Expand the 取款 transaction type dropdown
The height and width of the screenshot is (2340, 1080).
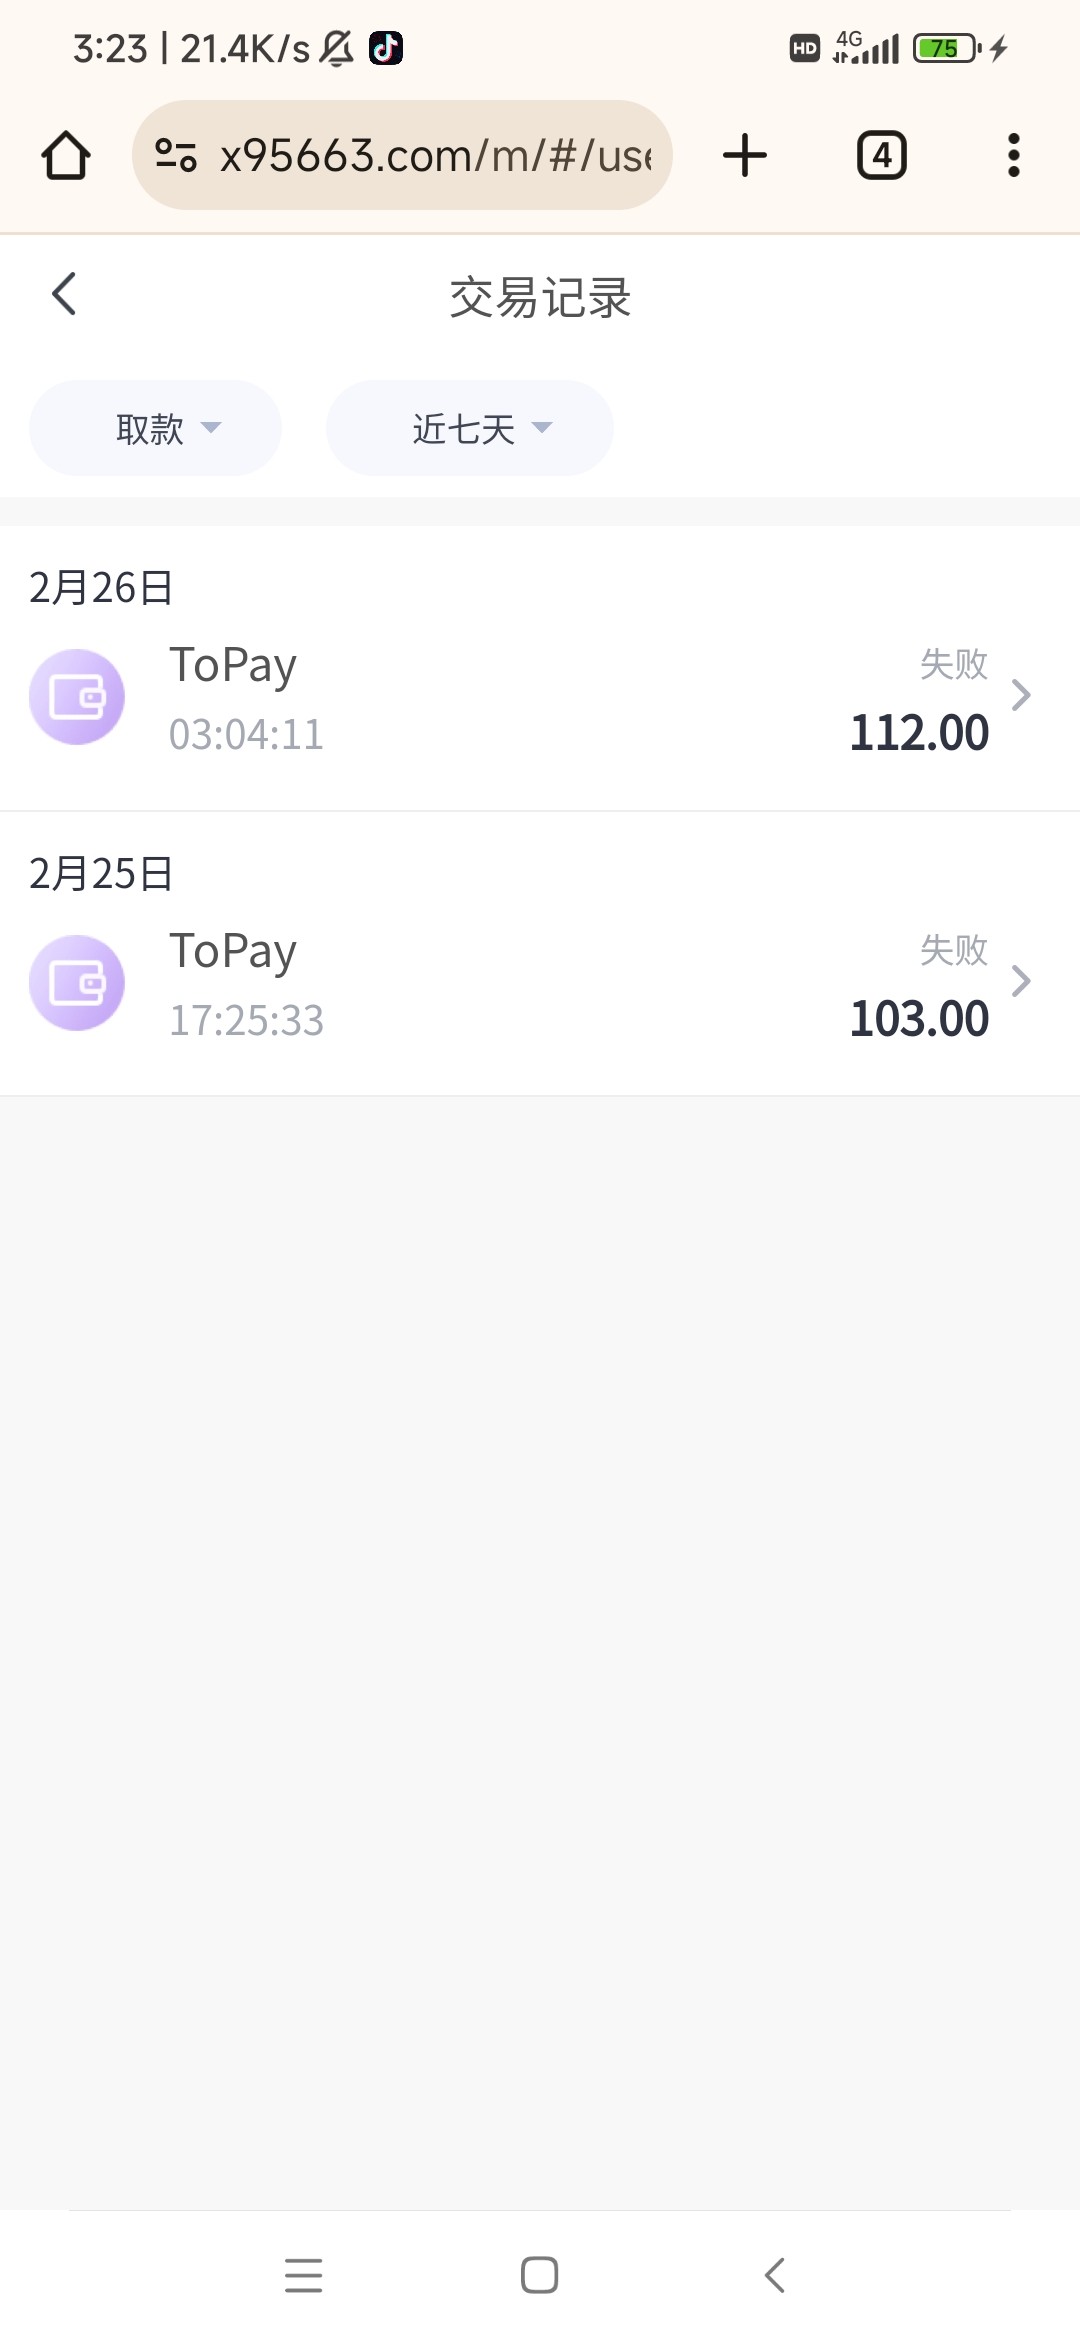(x=156, y=428)
